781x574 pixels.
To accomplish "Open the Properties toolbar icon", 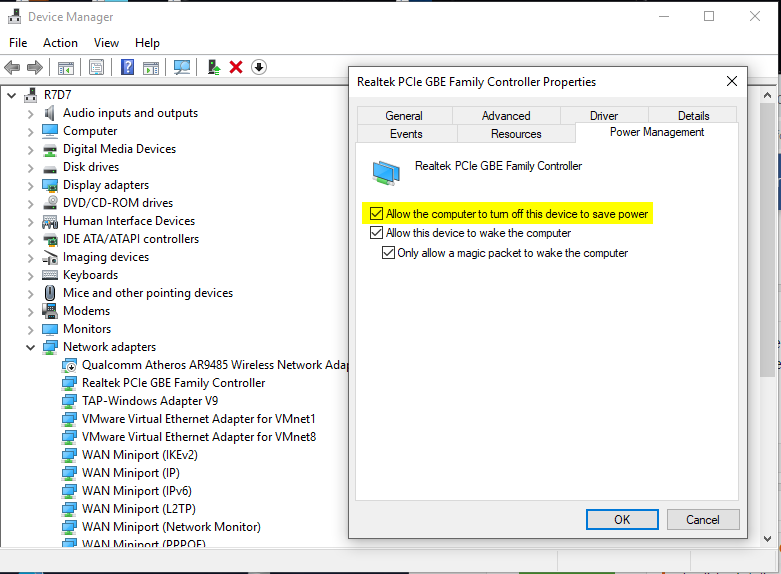I will pos(96,67).
